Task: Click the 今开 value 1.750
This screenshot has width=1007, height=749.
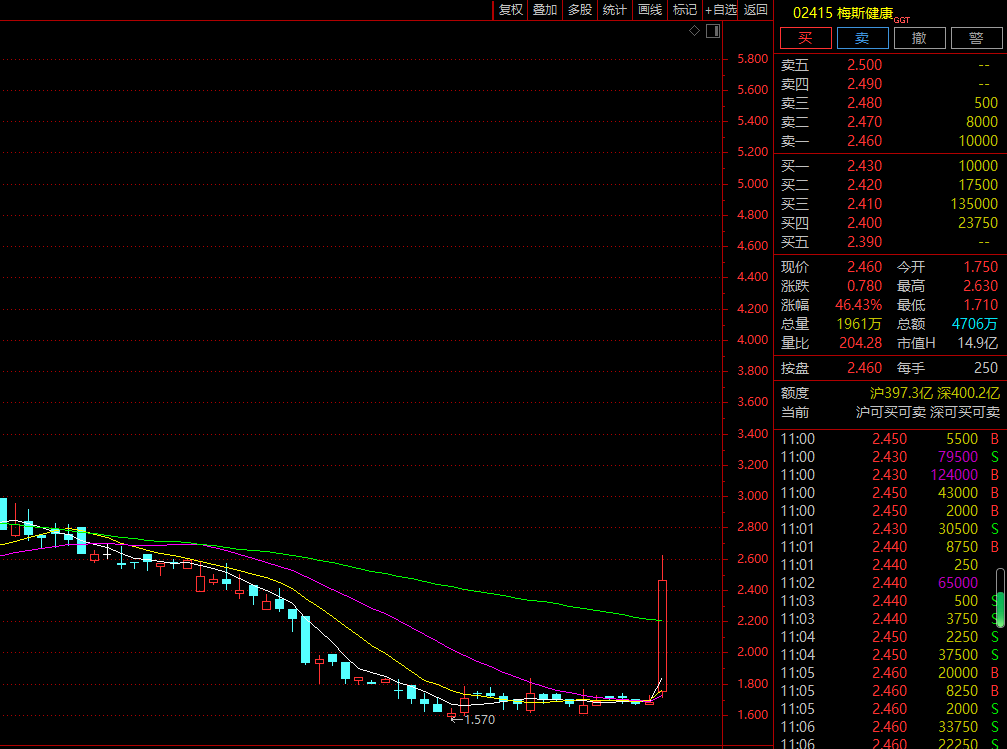Action: pos(980,267)
